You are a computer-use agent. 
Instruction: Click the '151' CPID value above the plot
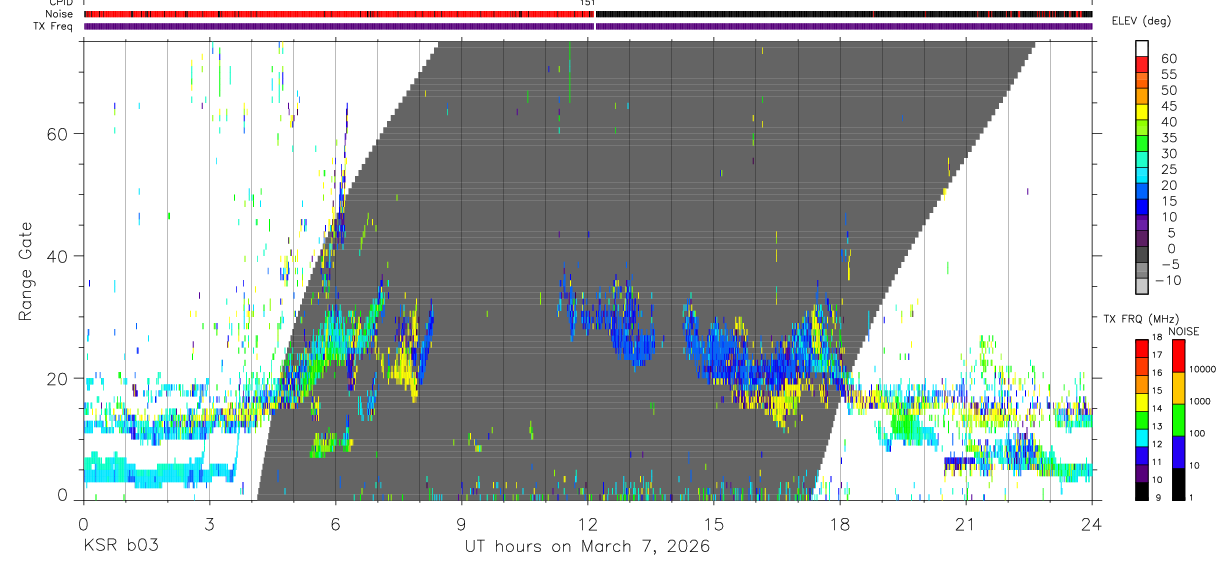pos(588,3)
